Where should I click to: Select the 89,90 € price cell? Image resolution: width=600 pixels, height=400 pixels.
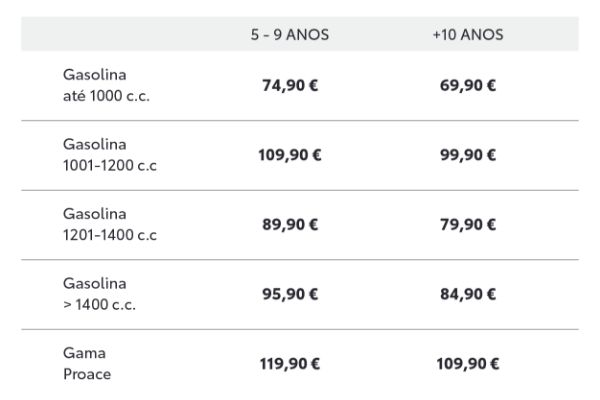click(x=290, y=224)
